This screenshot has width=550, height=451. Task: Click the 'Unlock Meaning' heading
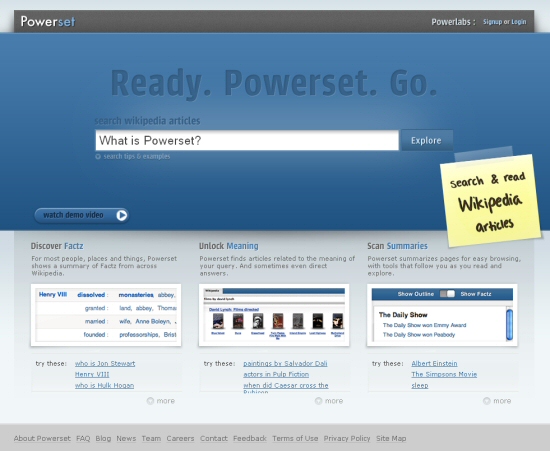pos(228,246)
